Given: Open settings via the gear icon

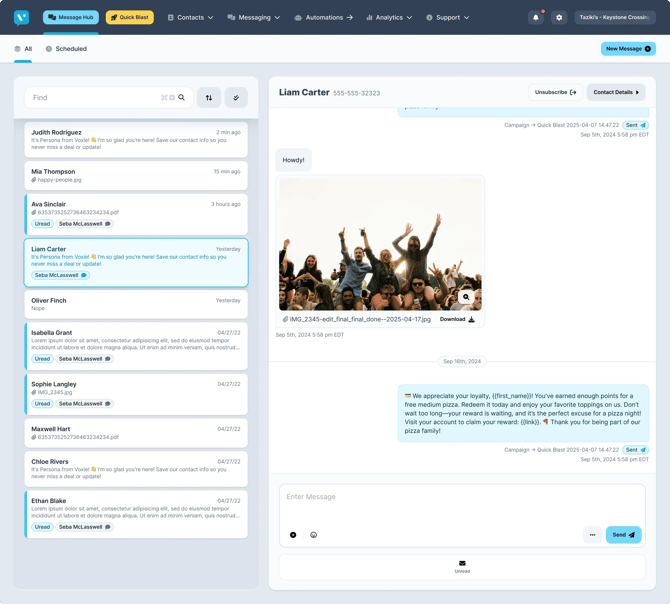Looking at the screenshot, I should tap(559, 18).
